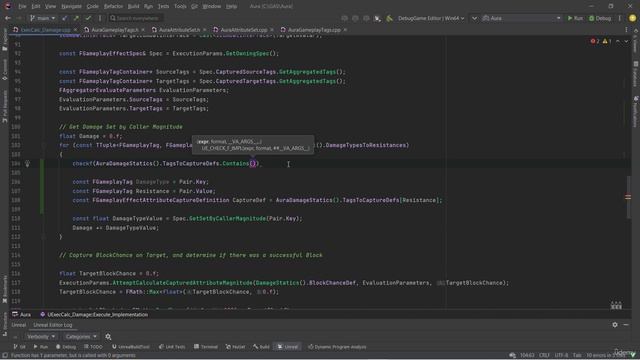Click the yellow profile avatar icon
The height and width of the screenshot is (360, 640).
tap(632, 18)
